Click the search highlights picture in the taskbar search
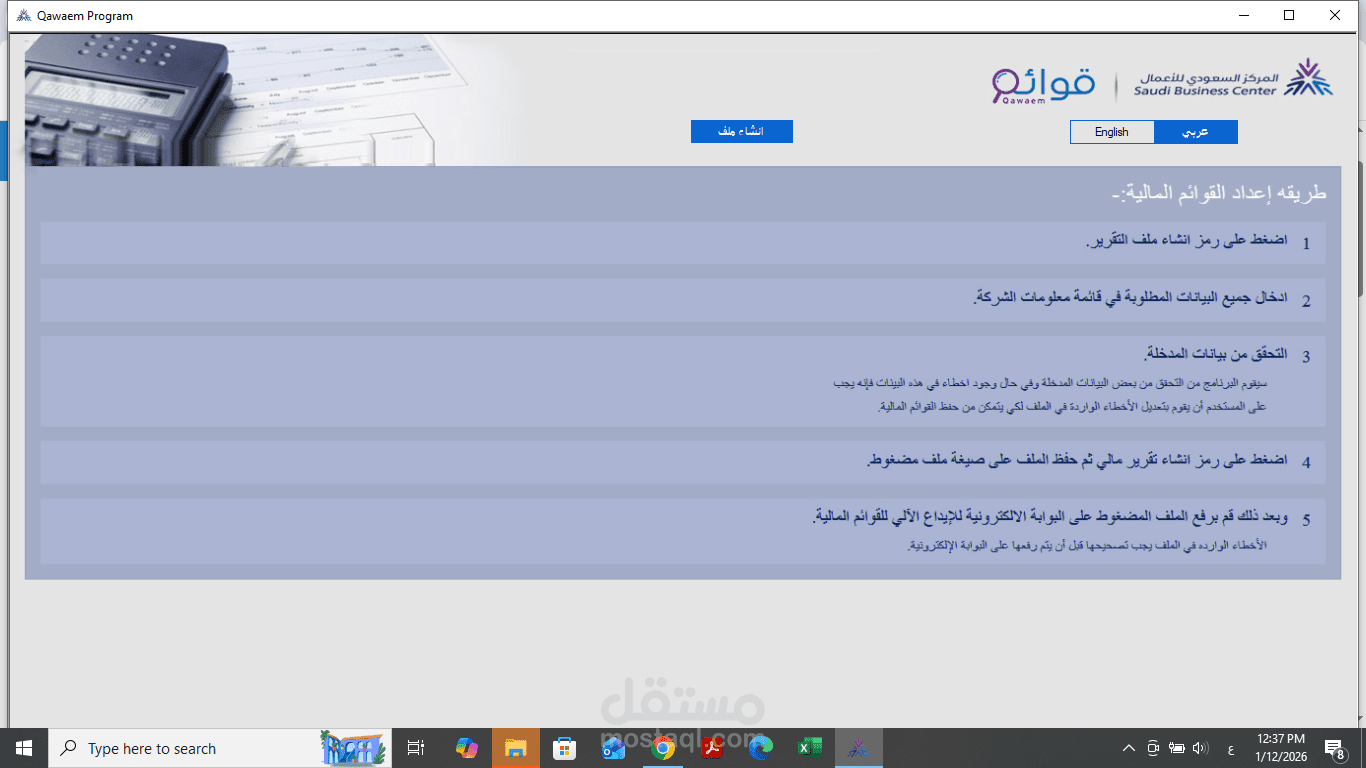1366x768 pixels. tap(352, 748)
